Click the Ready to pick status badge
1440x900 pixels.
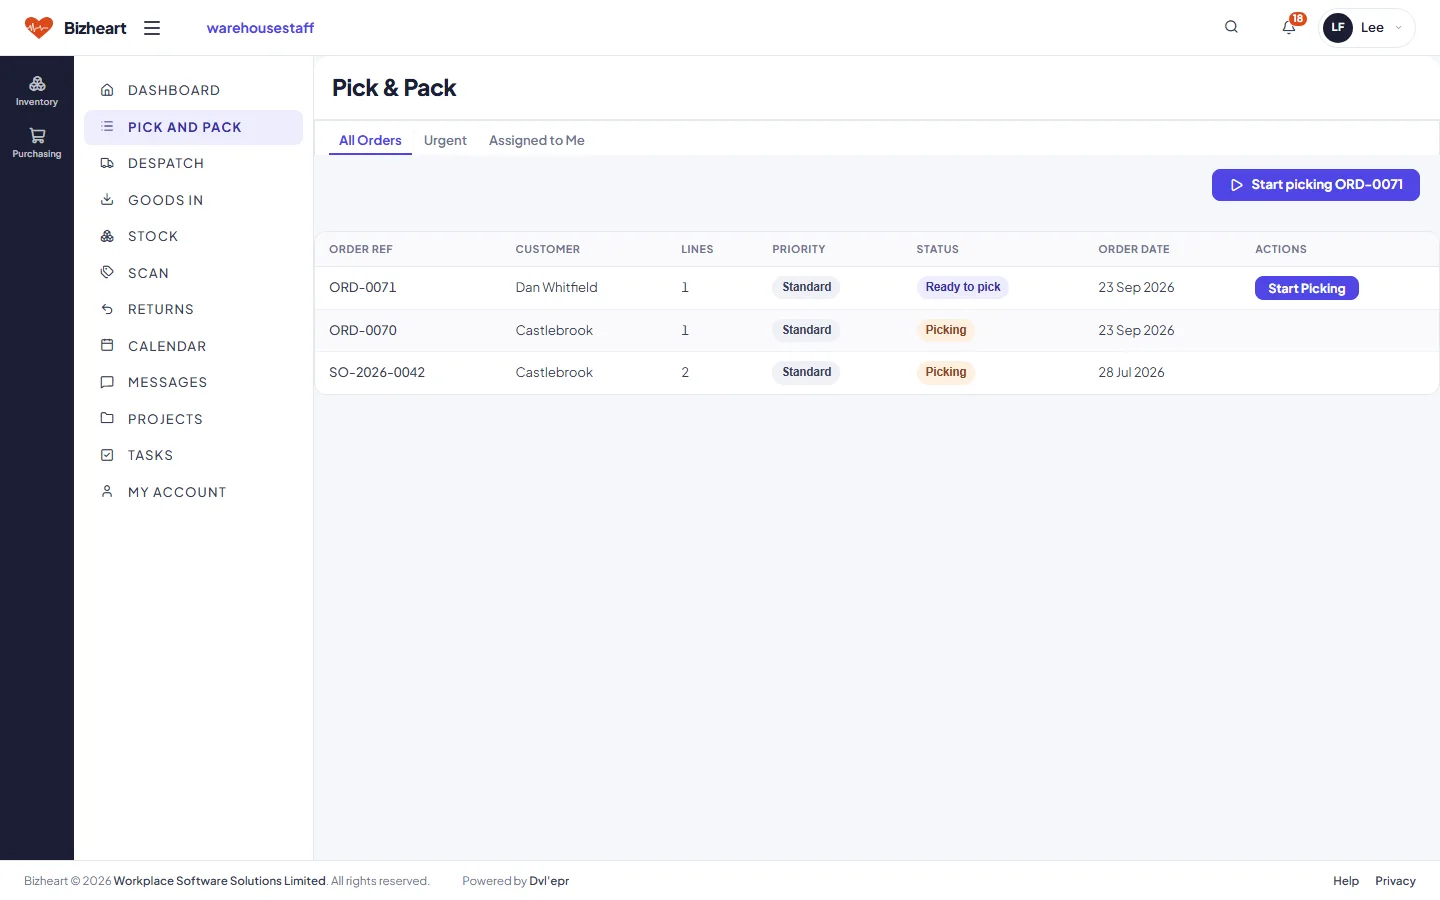pyautogui.click(x=963, y=288)
